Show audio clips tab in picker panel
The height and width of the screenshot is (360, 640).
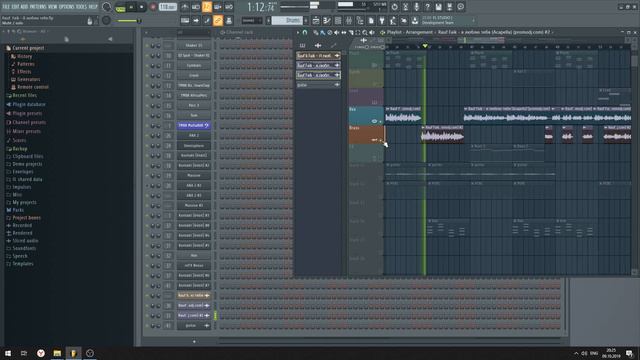318,46
